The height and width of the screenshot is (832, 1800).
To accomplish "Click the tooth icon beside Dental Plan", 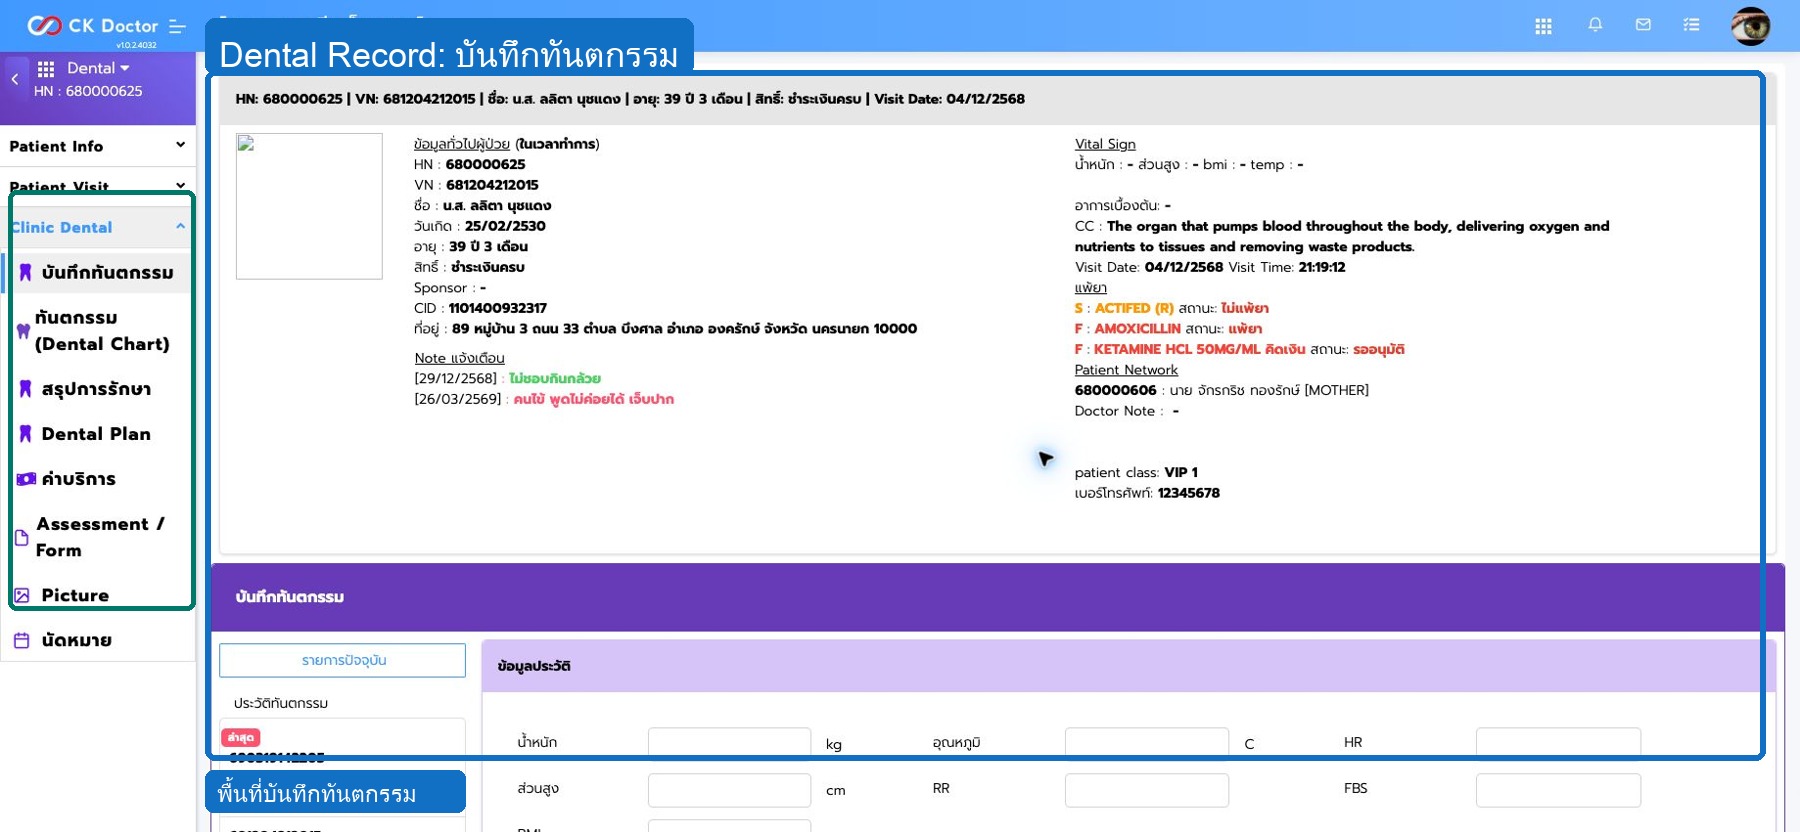I will (25, 434).
